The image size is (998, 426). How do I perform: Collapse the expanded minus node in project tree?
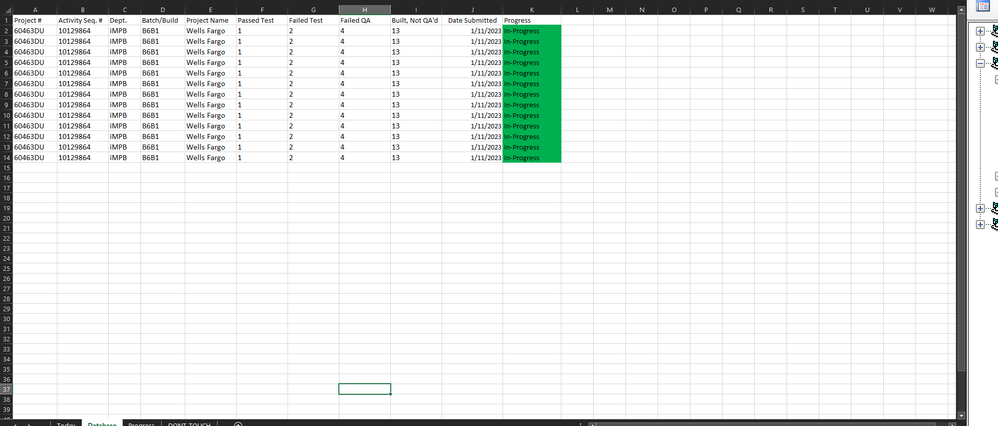click(x=980, y=63)
